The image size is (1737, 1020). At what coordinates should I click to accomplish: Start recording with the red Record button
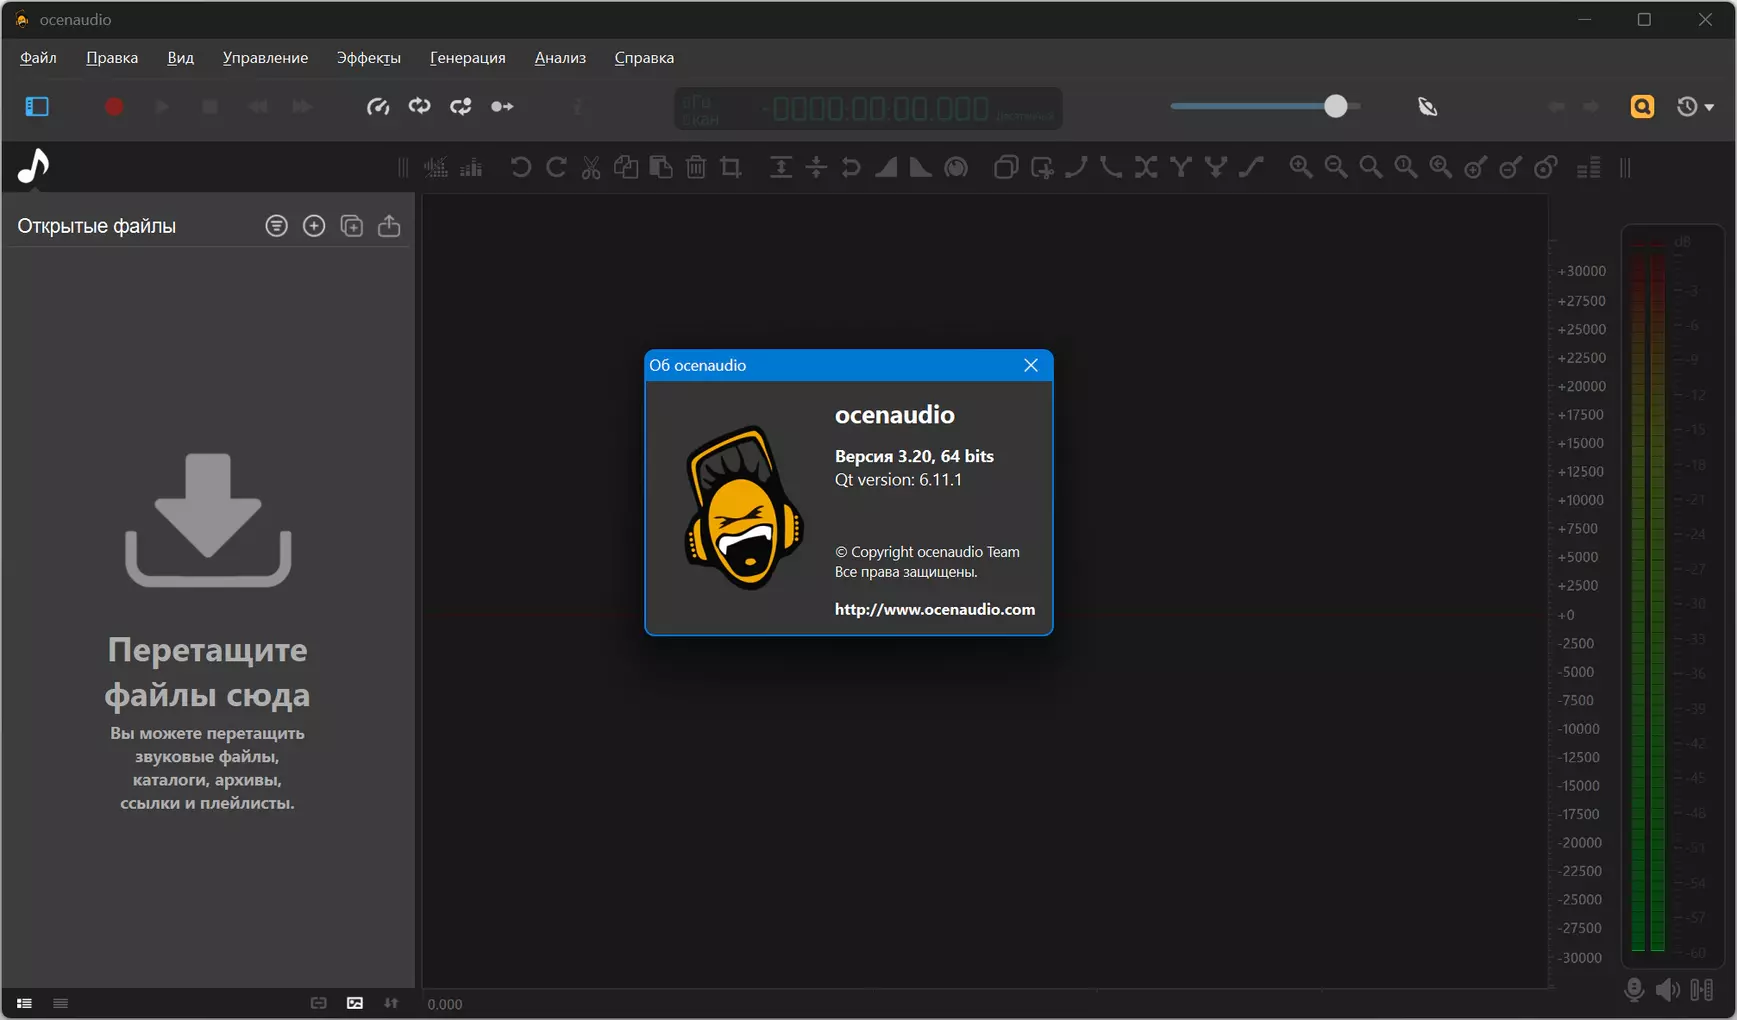click(114, 106)
